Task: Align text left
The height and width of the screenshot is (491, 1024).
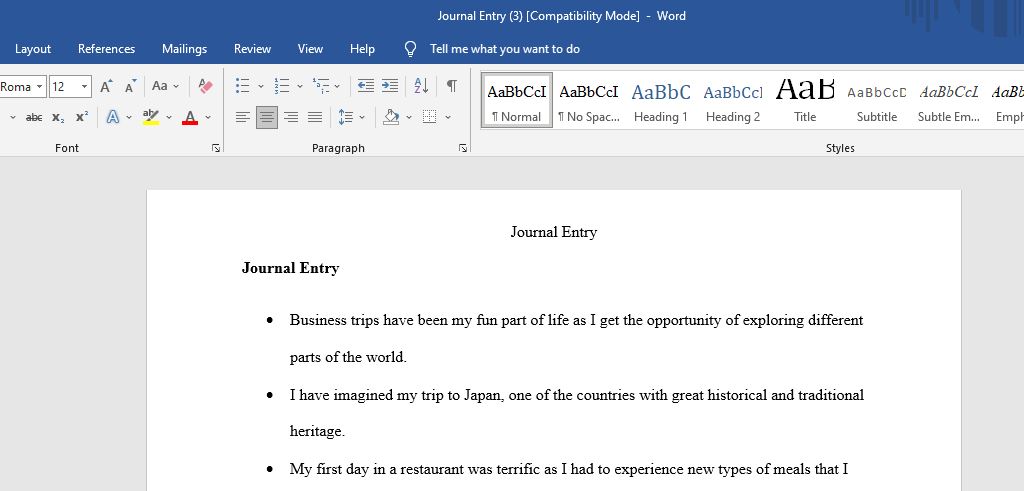Action: [242, 118]
